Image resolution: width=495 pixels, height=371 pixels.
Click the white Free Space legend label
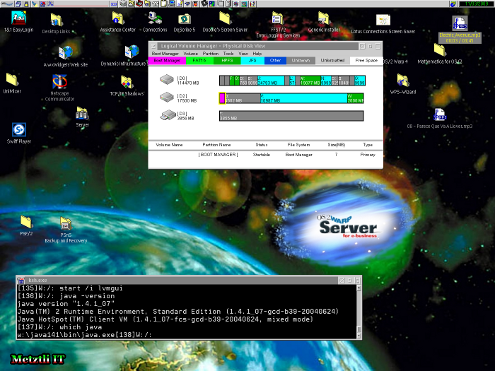[x=366, y=60]
